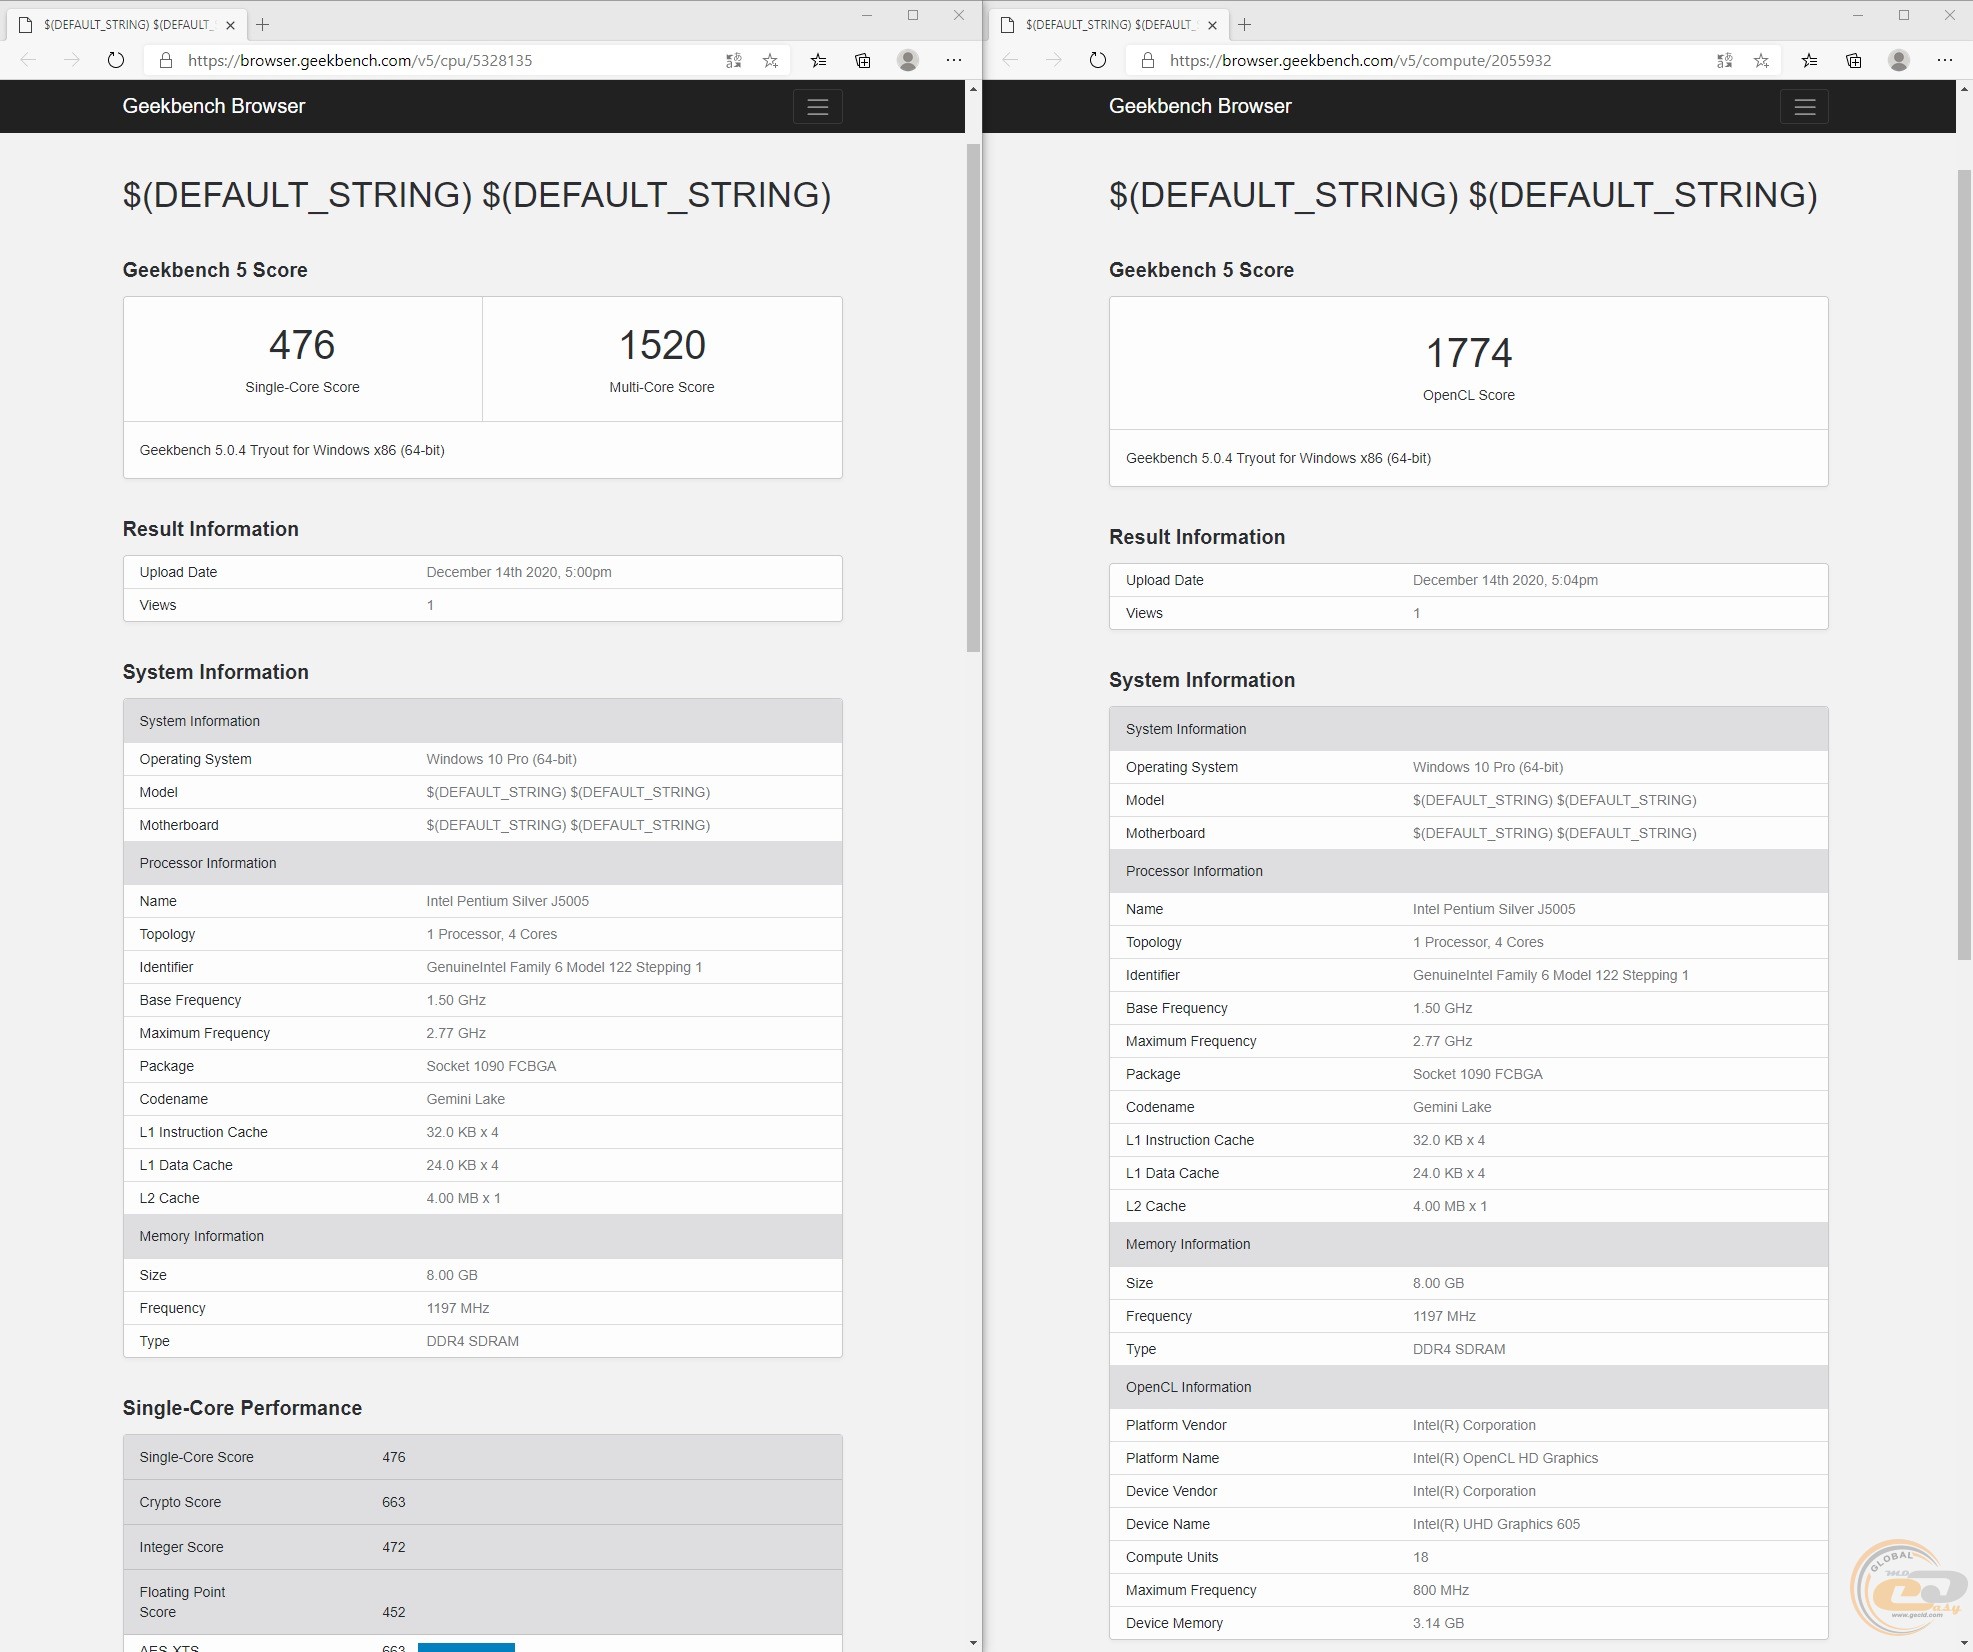Viewport: 1973px width, 1652px height.
Task: Click the 1520 Multi-Core Score value
Action: 662,345
